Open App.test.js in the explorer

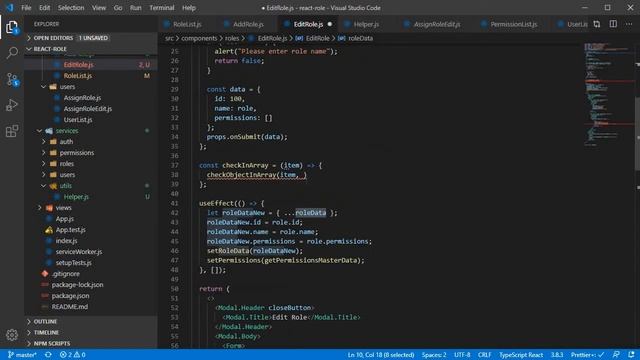pyautogui.click(x=71, y=230)
